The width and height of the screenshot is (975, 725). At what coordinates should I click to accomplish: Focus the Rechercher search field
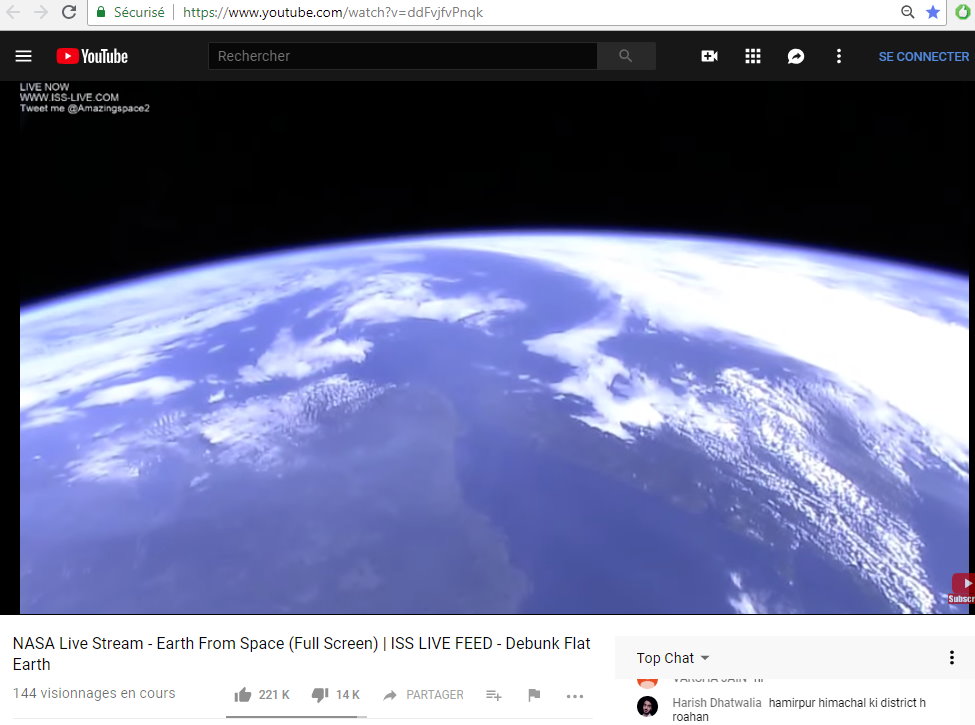click(403, 56)
